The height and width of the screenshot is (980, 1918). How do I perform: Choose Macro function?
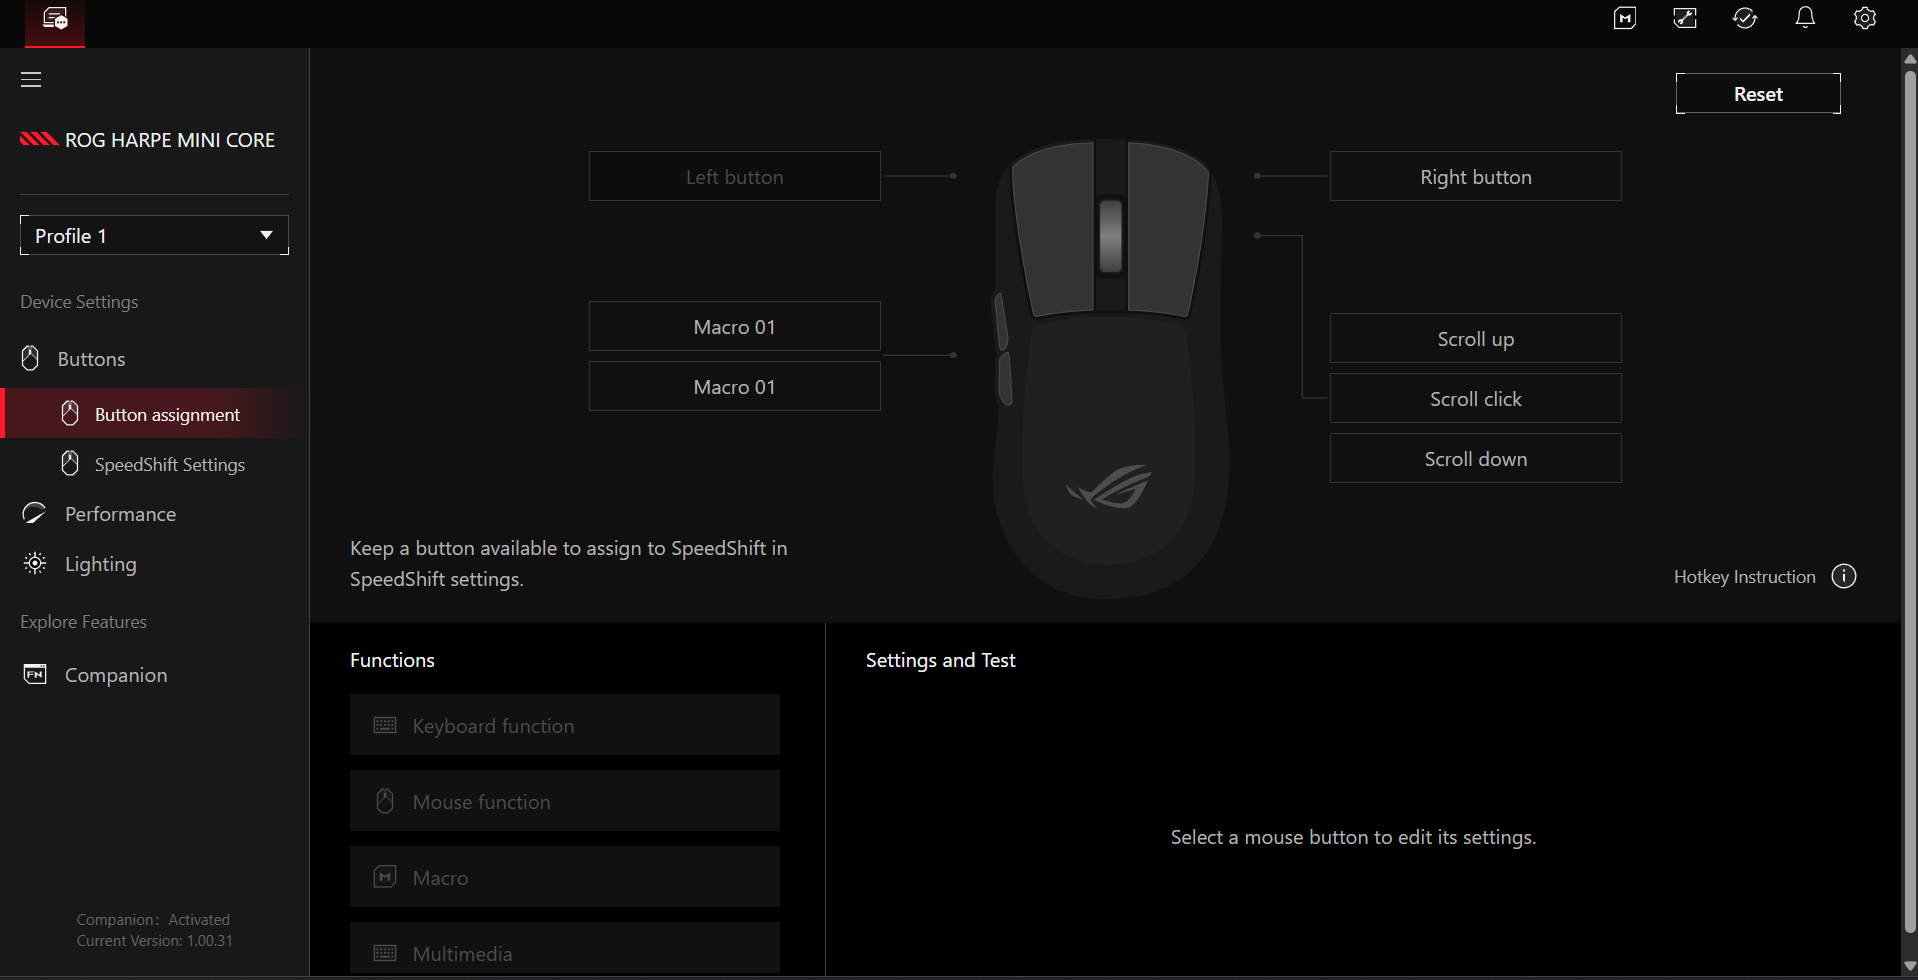pyautogui.click(x=565, y=877)
